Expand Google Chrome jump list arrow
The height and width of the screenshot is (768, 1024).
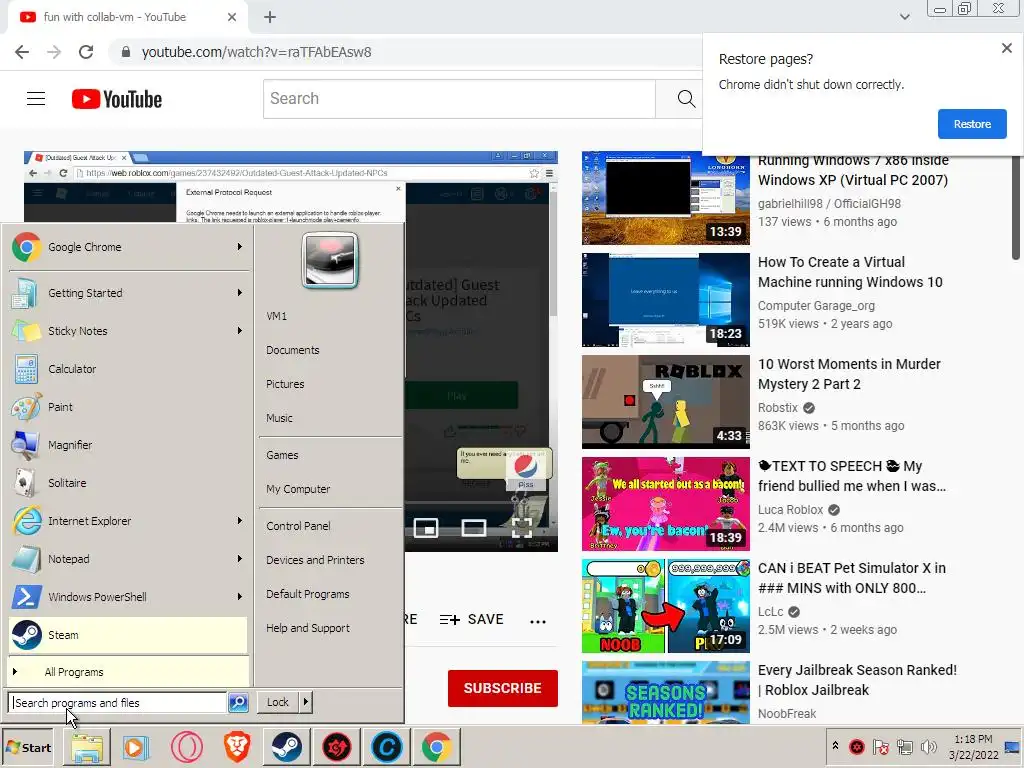coord(240,247)
